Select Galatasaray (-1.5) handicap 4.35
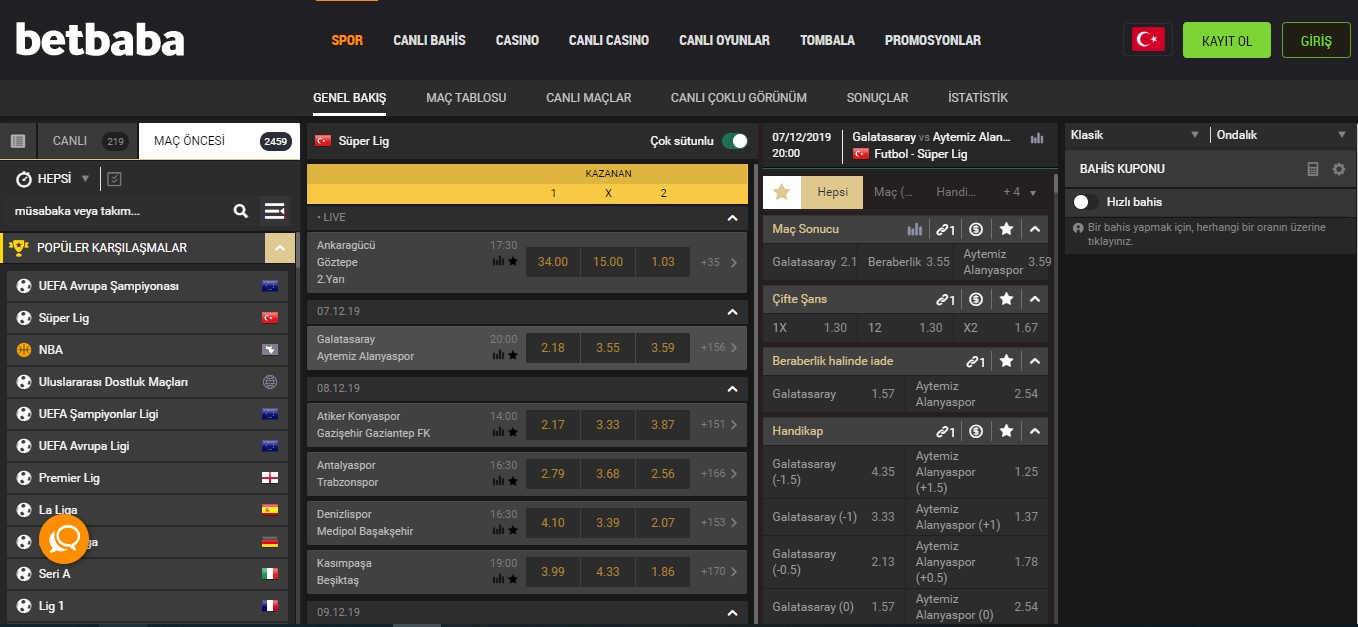1358x627 pixels. coord(833,471)
